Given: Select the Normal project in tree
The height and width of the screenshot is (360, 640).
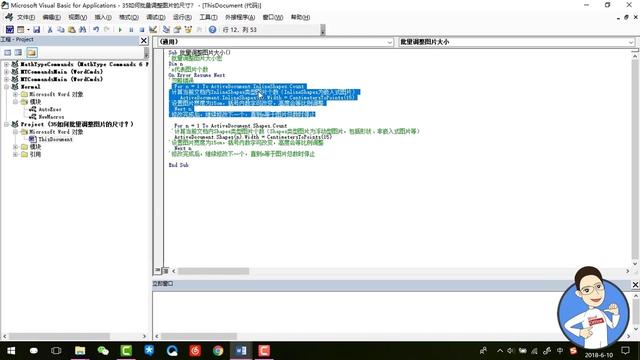Looking at the screenshot, I should click(x=30, y=87).
